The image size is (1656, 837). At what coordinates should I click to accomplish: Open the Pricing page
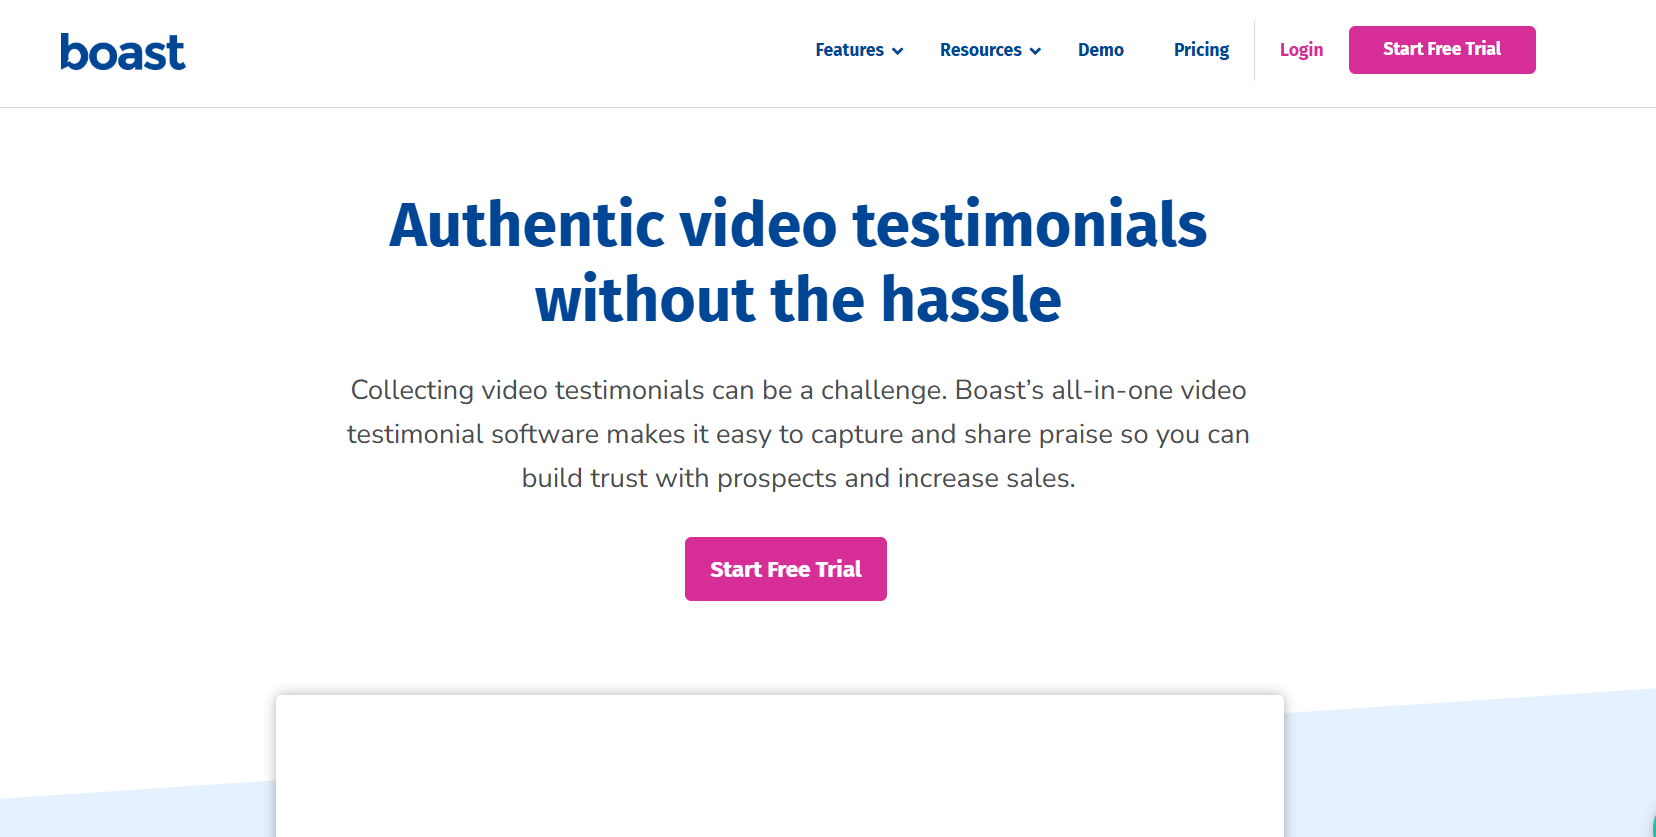coord(1201,50)
